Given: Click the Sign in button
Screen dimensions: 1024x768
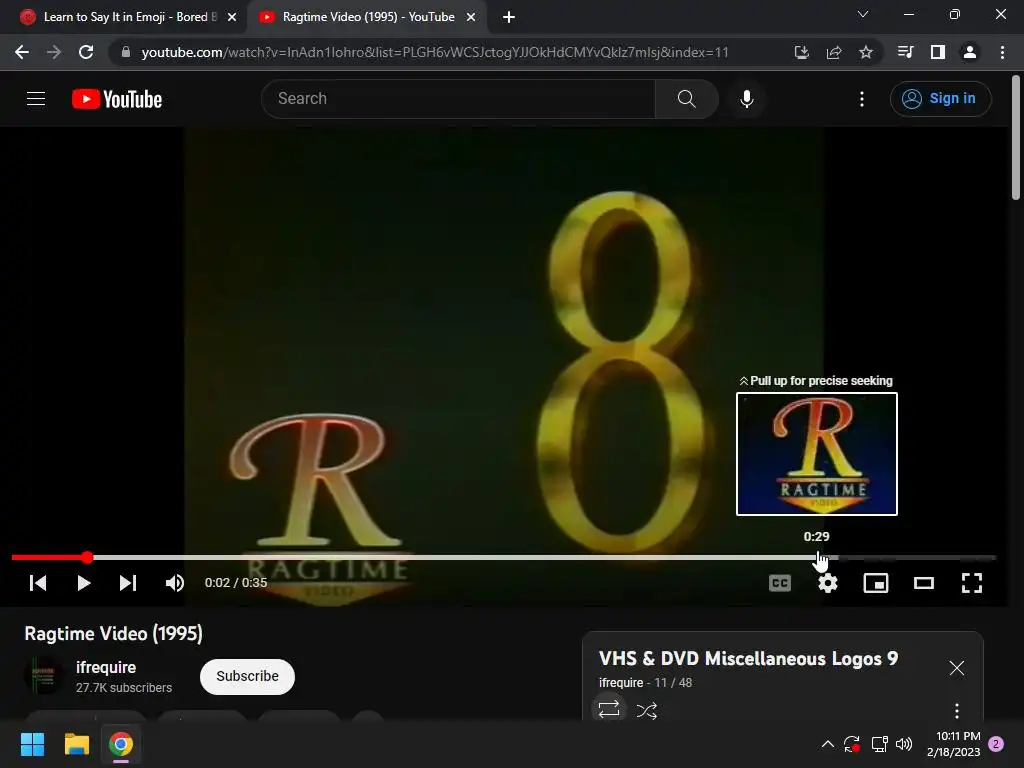Looking at the screenshot, I should pos(940,99).
